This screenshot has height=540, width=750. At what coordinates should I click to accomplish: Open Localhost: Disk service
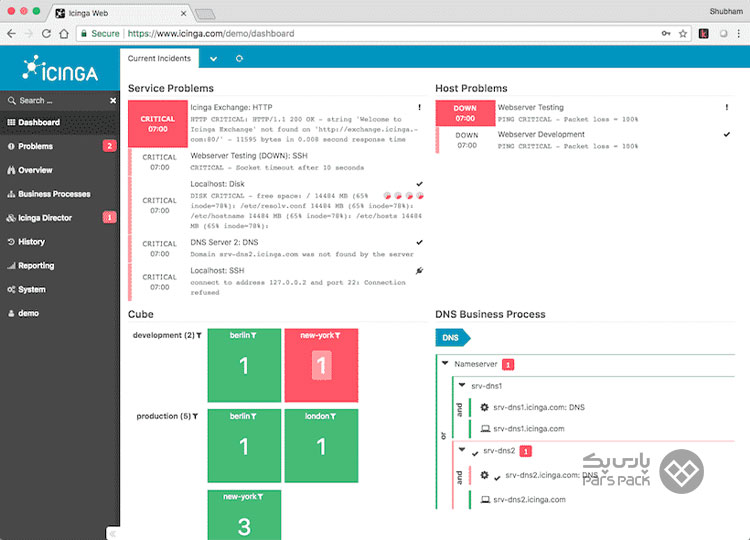pos(217,184)
